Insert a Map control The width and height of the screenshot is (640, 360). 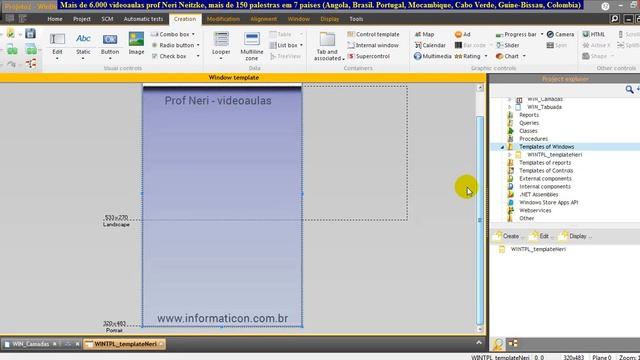click(x=424, y=35)
